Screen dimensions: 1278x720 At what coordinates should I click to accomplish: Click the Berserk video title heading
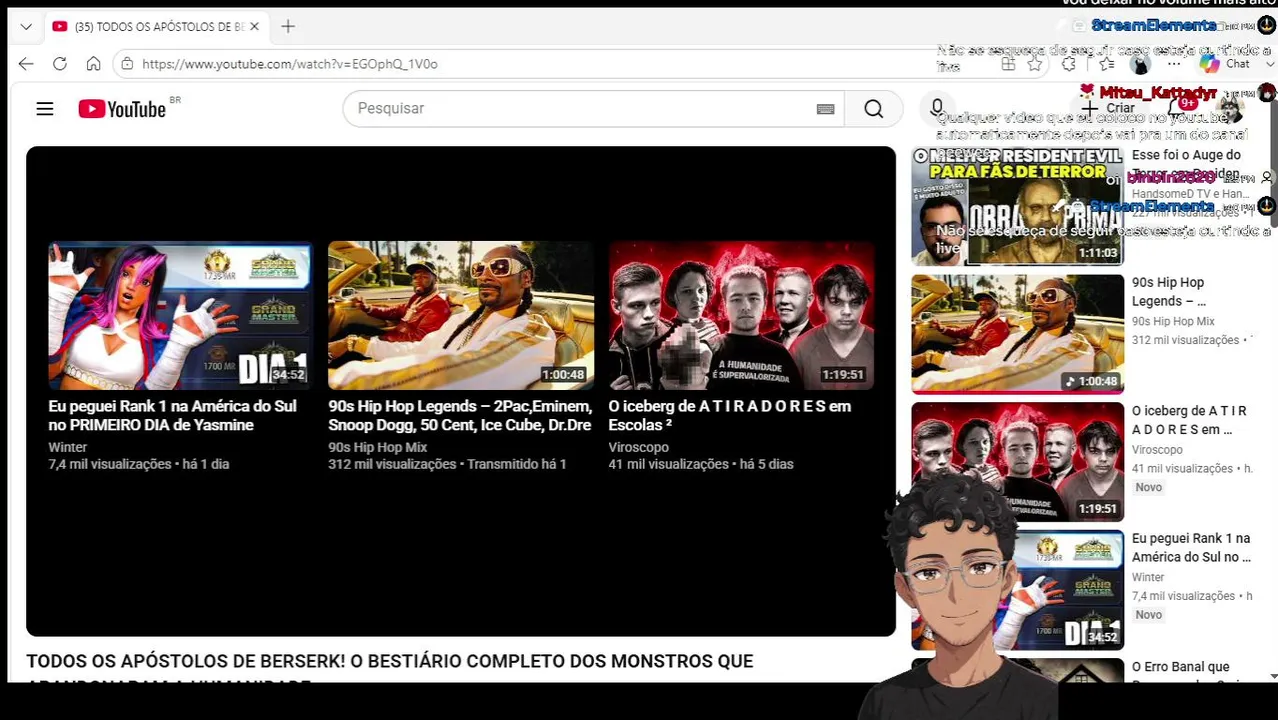point(389,670)
